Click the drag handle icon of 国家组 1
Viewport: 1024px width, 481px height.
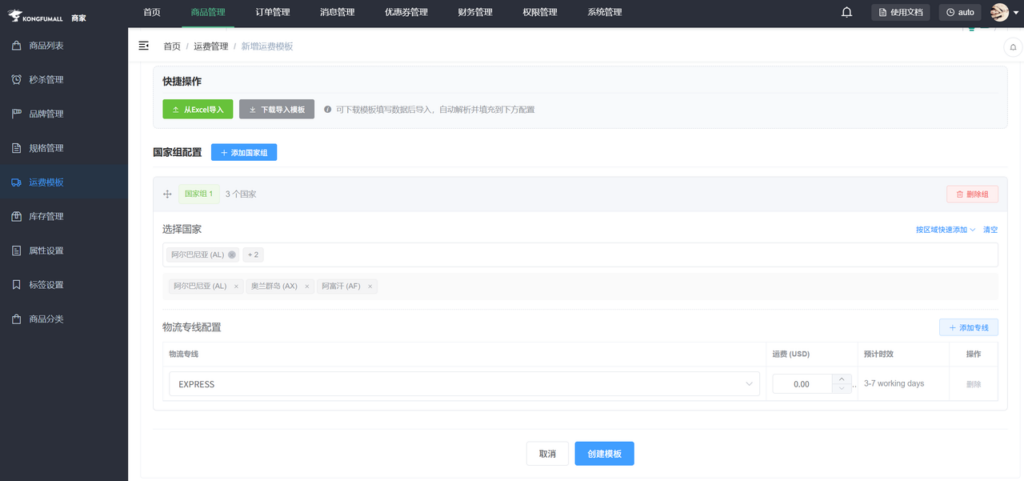(x=167, y=194)
